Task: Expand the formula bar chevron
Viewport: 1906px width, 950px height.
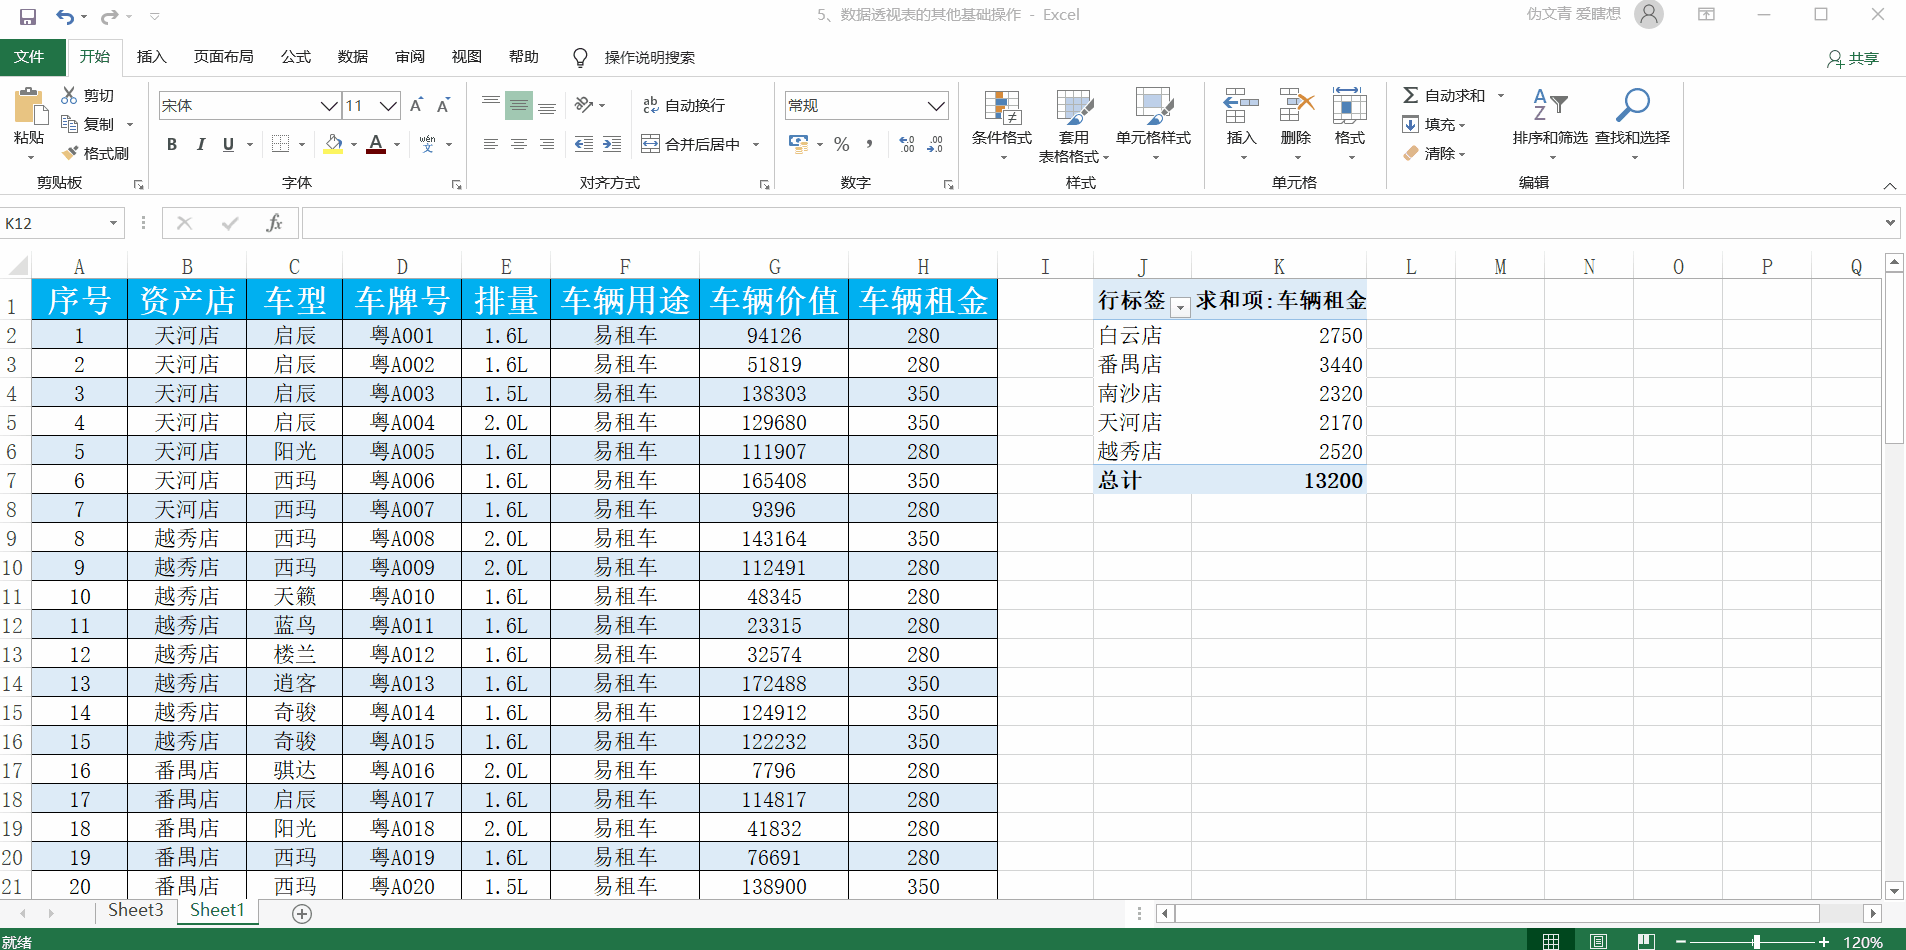Action: [x=1890, y=223]
